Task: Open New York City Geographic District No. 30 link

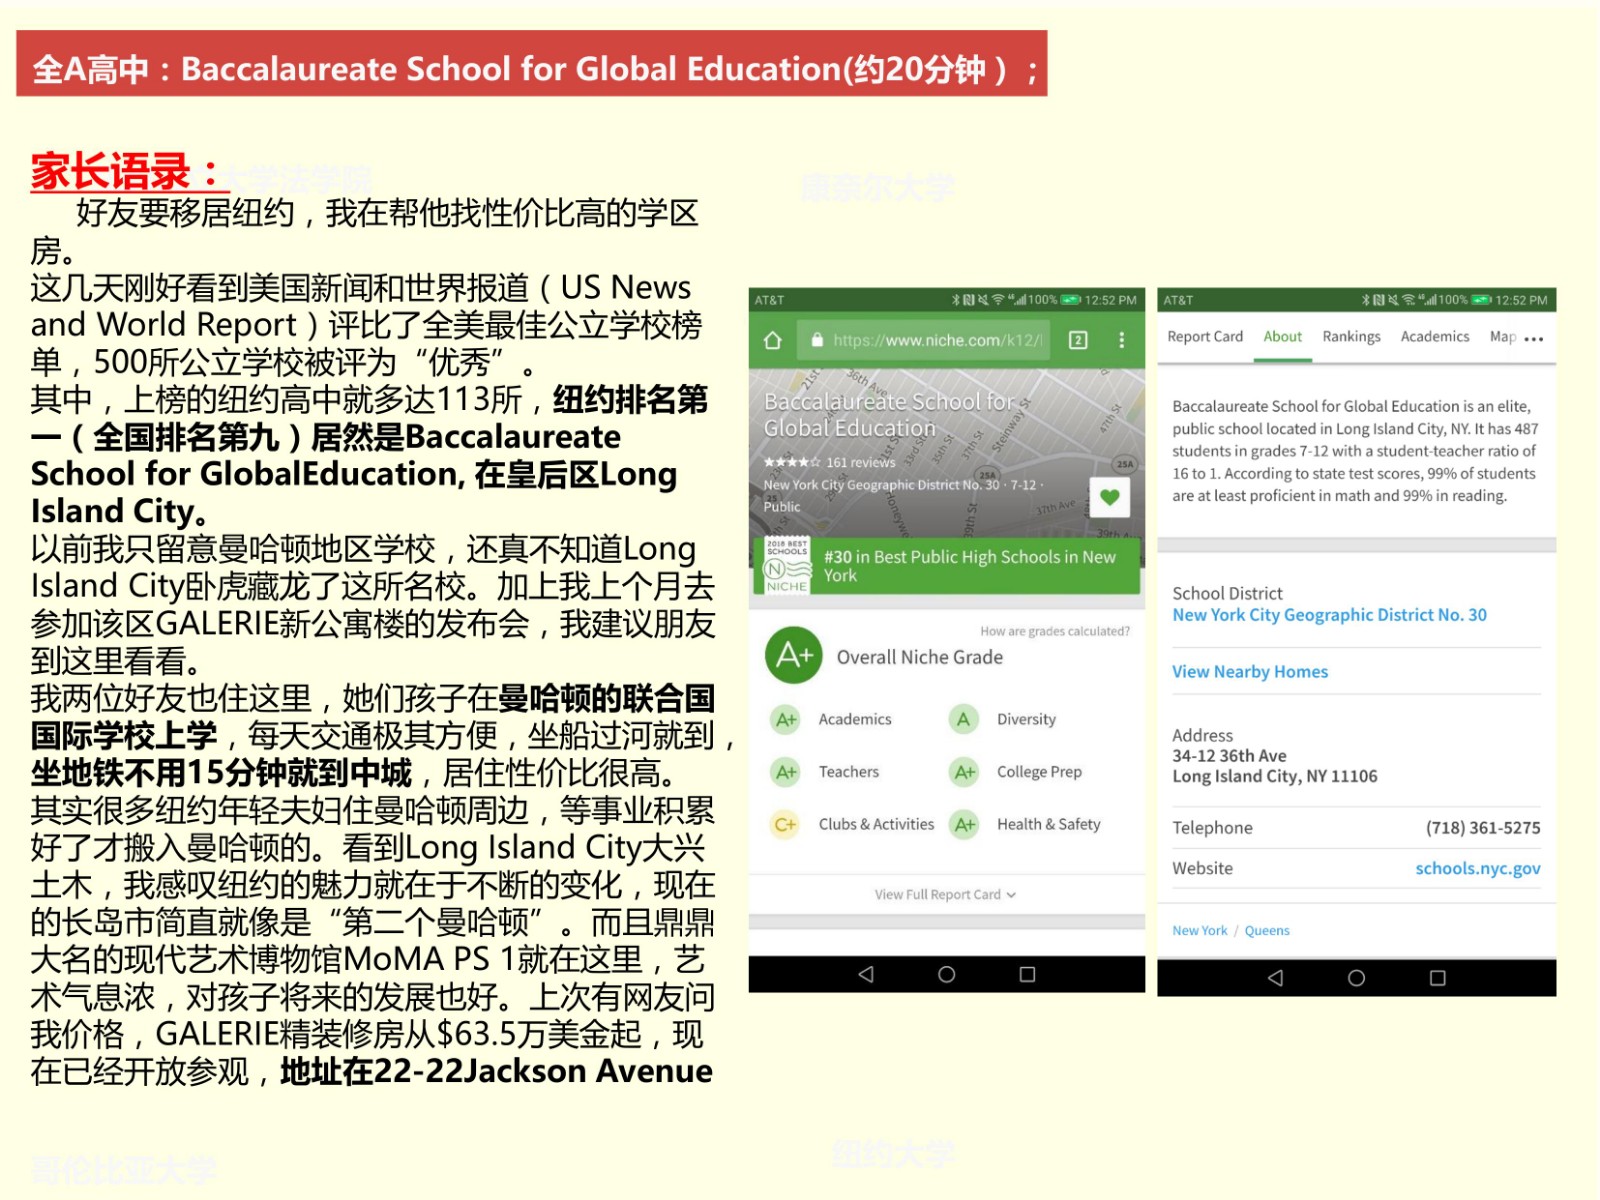Action: click(1329, 615)
